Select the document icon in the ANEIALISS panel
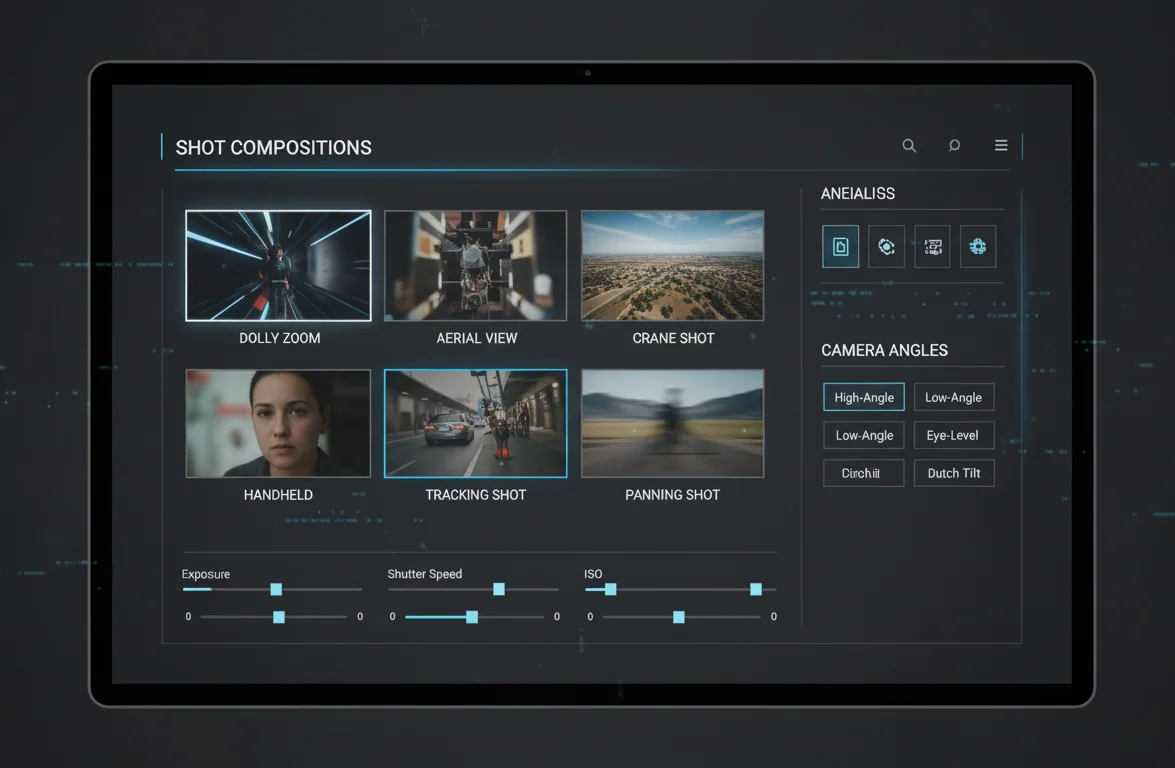The width and height of the screenshot is (1175, 768). pos(840,246)
